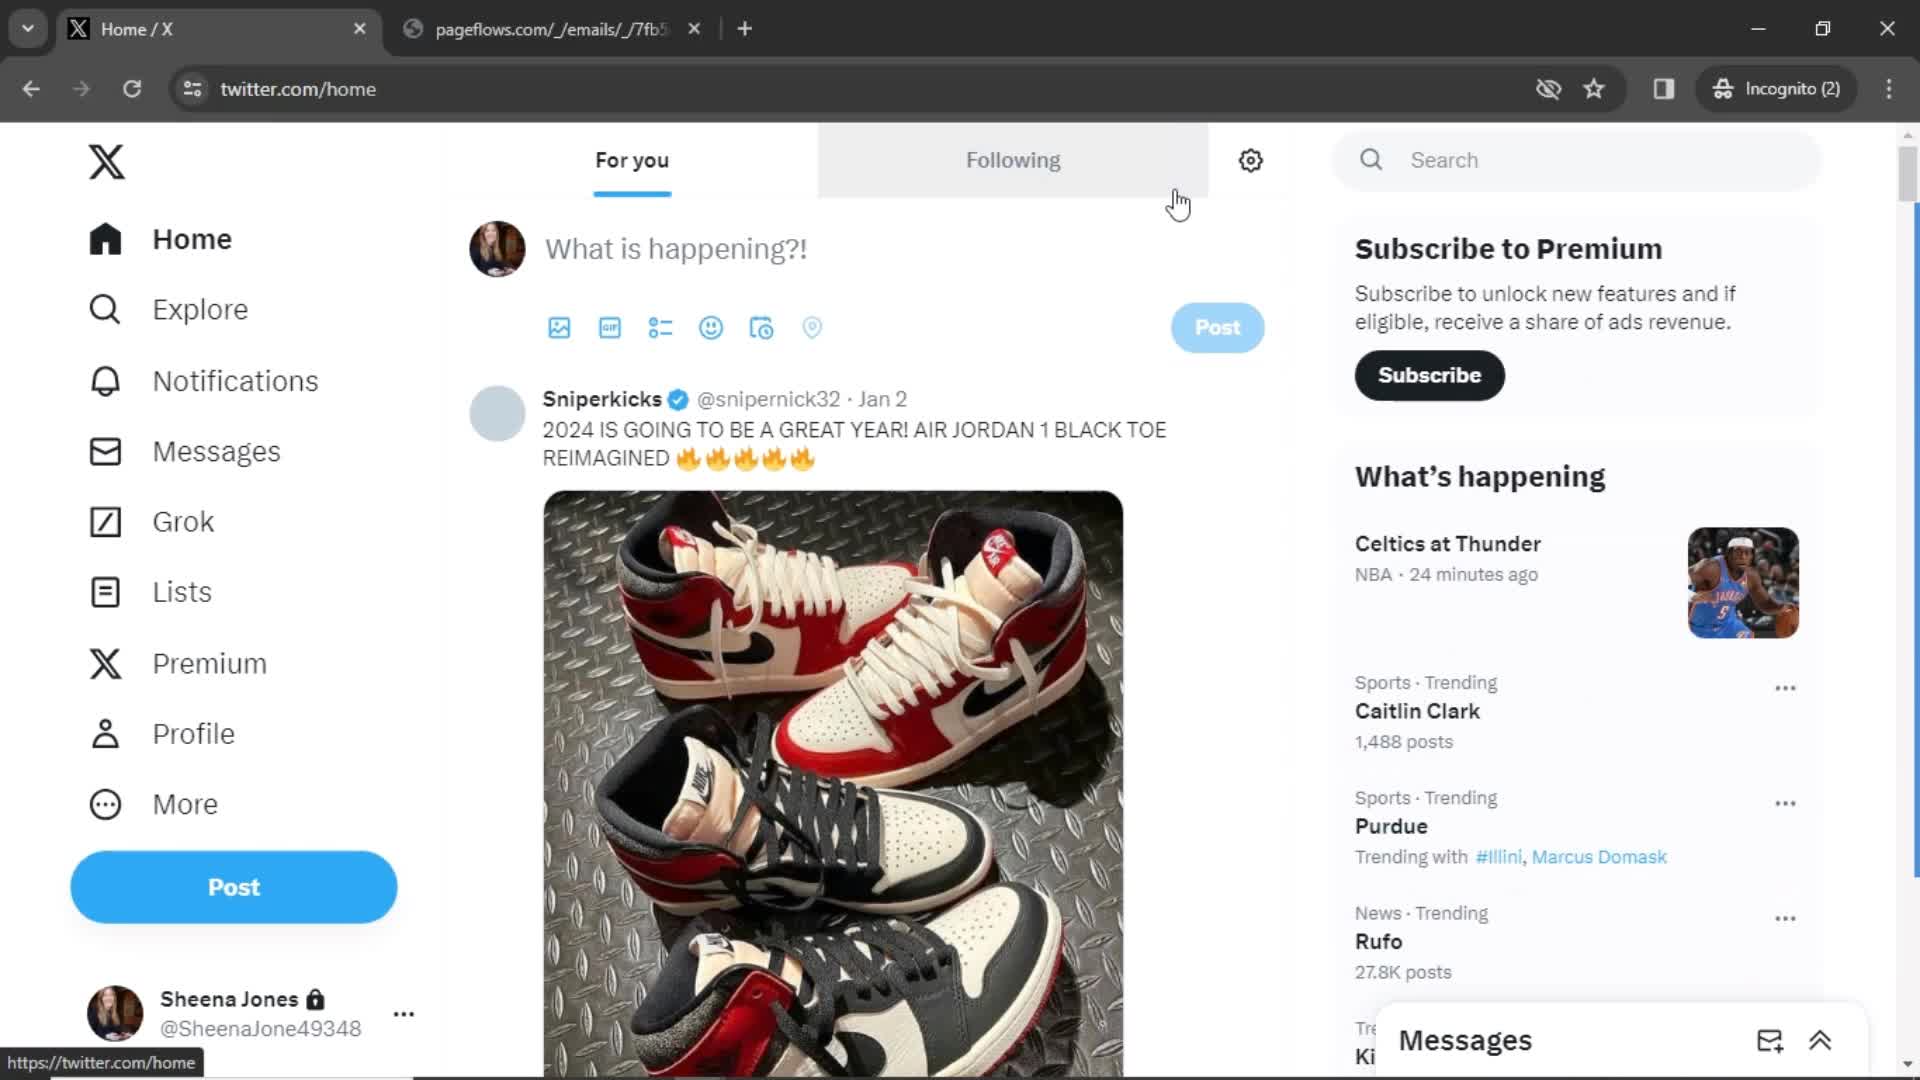The height and width of the screenshot is (1080, 1920).
Task: Open the Explore page
Action: coord(168,310)
